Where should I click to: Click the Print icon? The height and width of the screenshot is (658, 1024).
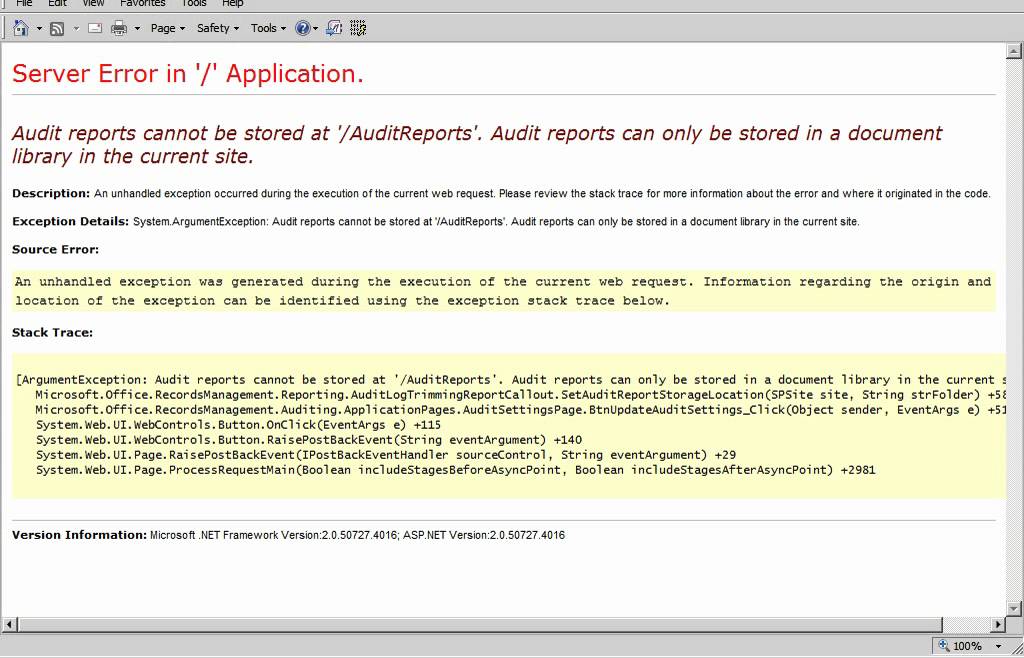click(x=119, y=28)
